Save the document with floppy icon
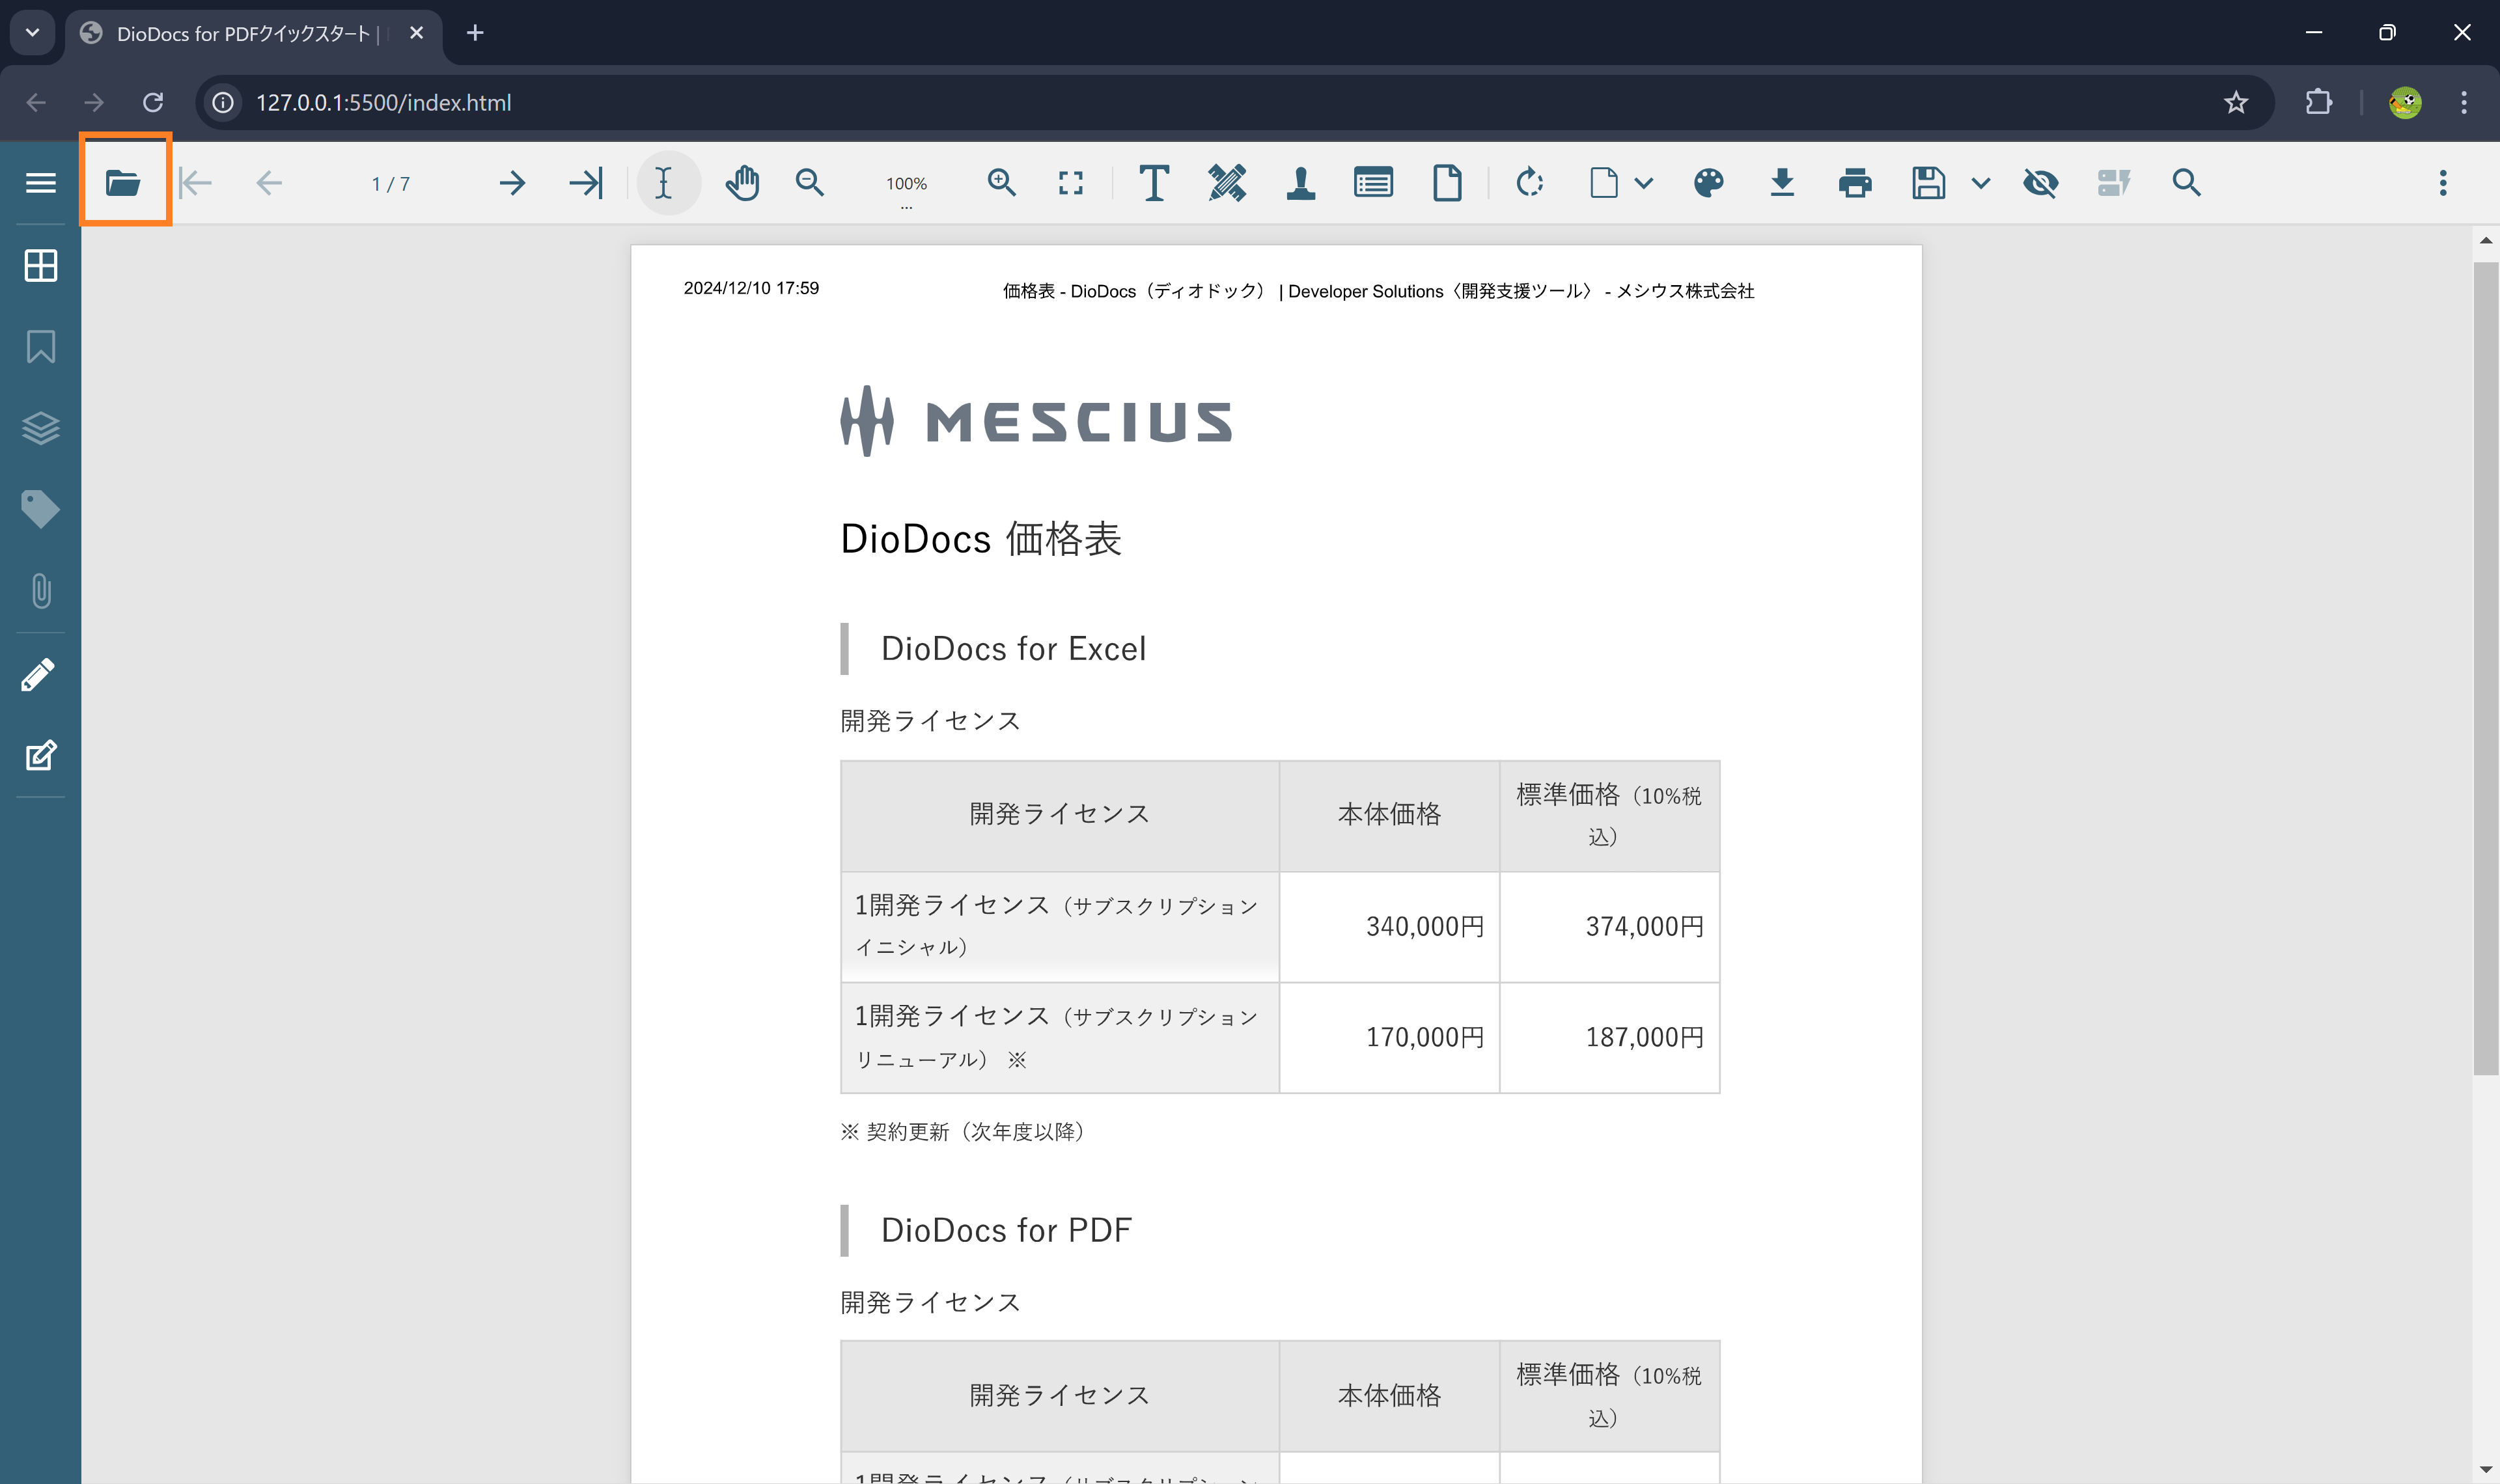This screenshot has height=1484, width=2500. pos(1928,183)
